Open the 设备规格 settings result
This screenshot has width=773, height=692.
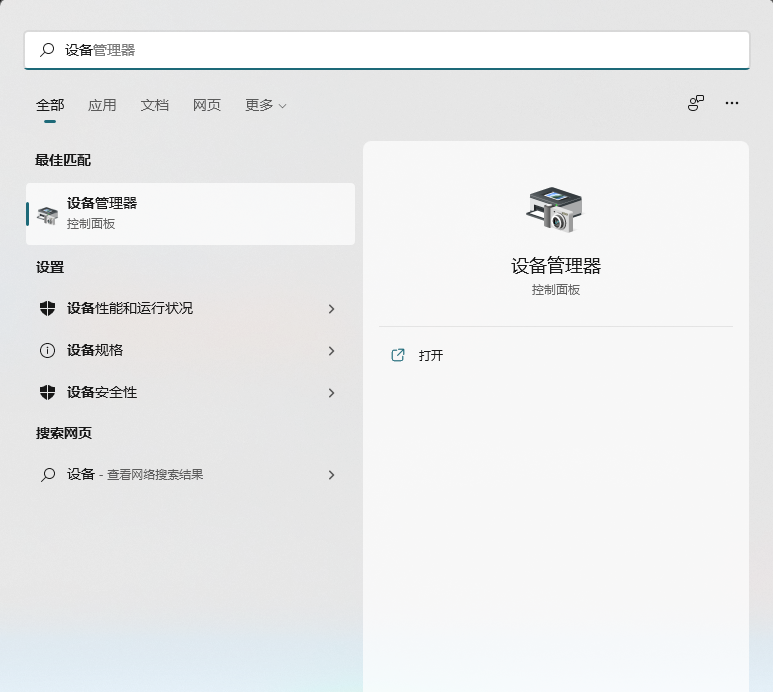pyautogui.click(x=95, y=351)
